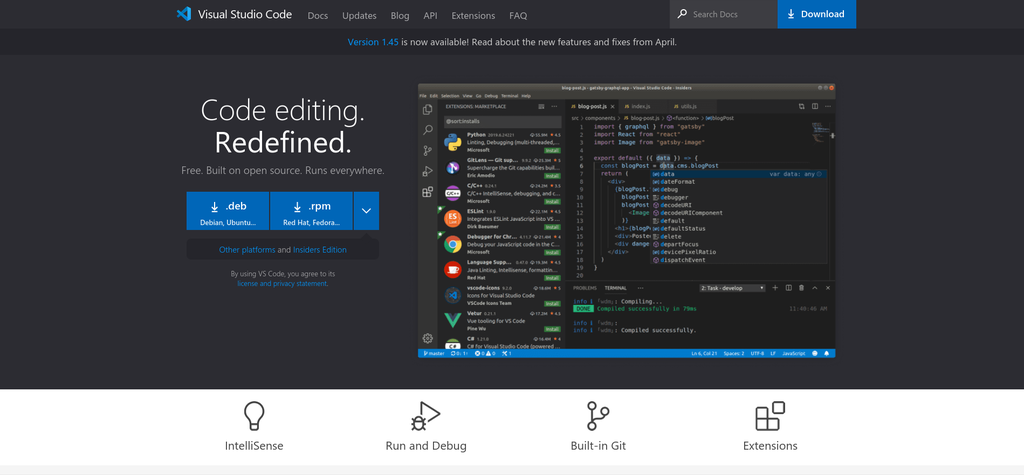The width and height of the screenshot is (1024, 475).
Task: Select Run icon in screenshot activity bar
Action: click(428, 171)
